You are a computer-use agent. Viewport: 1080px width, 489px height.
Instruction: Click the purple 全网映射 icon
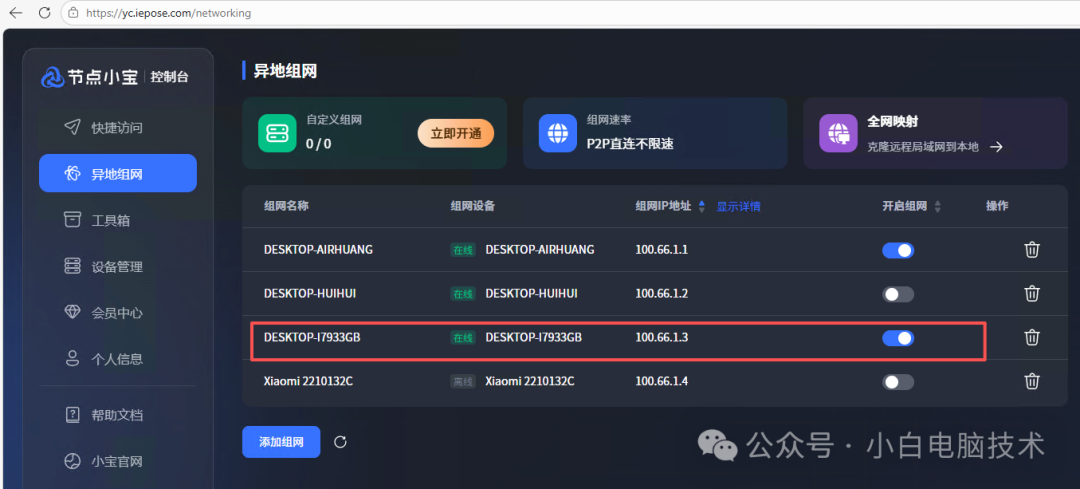tap(838, 133)
